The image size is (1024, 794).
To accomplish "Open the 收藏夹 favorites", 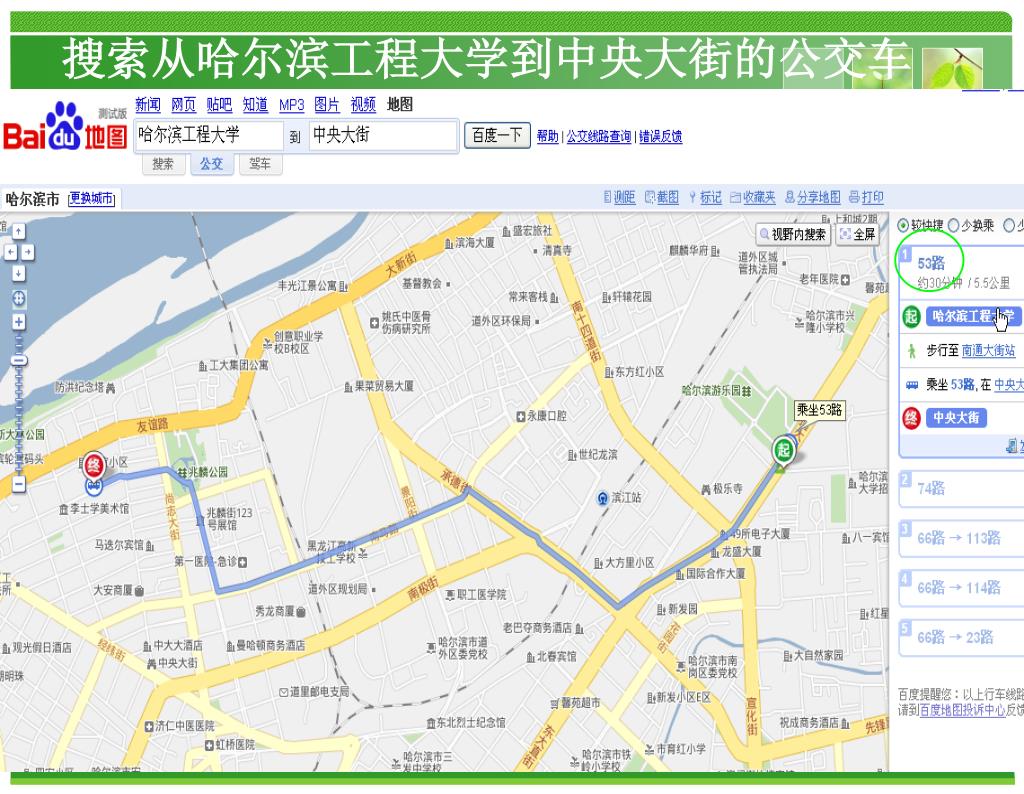I will 753,197.
